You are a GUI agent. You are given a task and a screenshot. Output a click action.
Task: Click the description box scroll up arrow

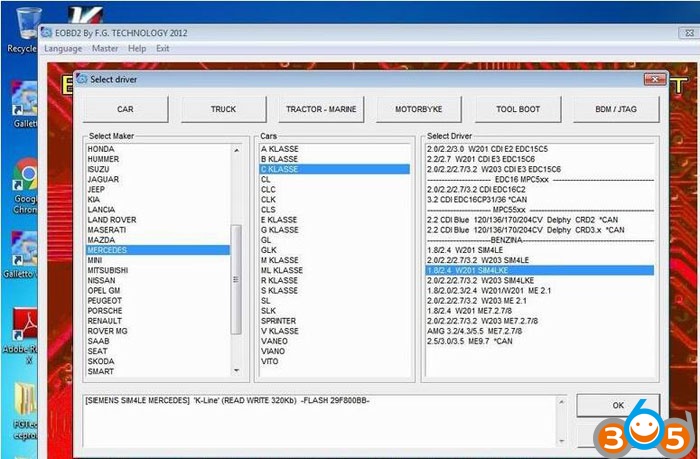point(561,402)
